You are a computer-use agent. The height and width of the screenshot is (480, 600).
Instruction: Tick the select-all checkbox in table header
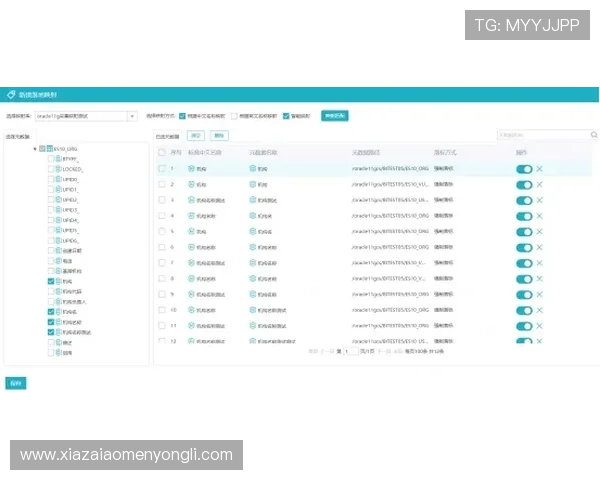161,153
